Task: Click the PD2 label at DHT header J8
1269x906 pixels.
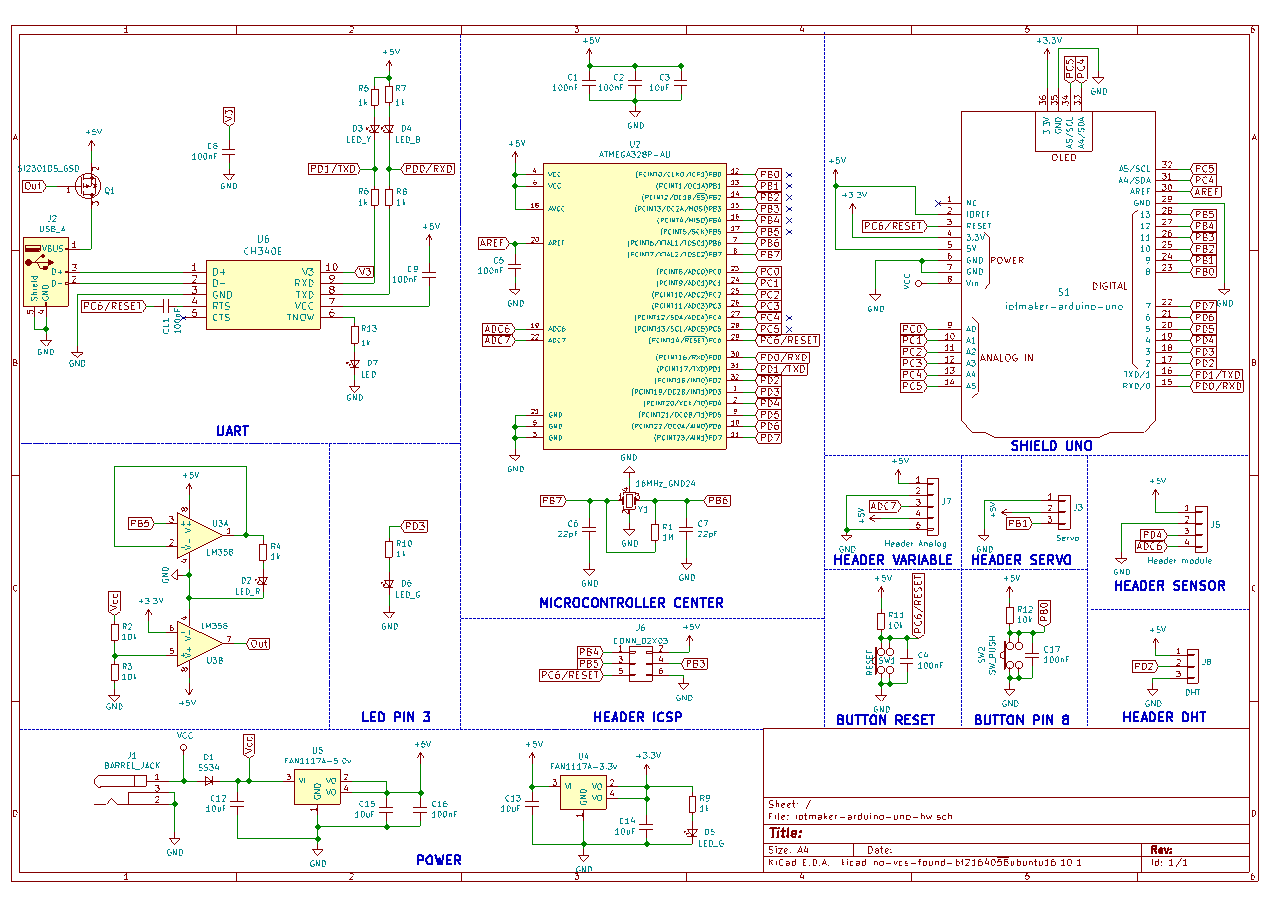Action: pyautogui.click(x=1144, y=666)
